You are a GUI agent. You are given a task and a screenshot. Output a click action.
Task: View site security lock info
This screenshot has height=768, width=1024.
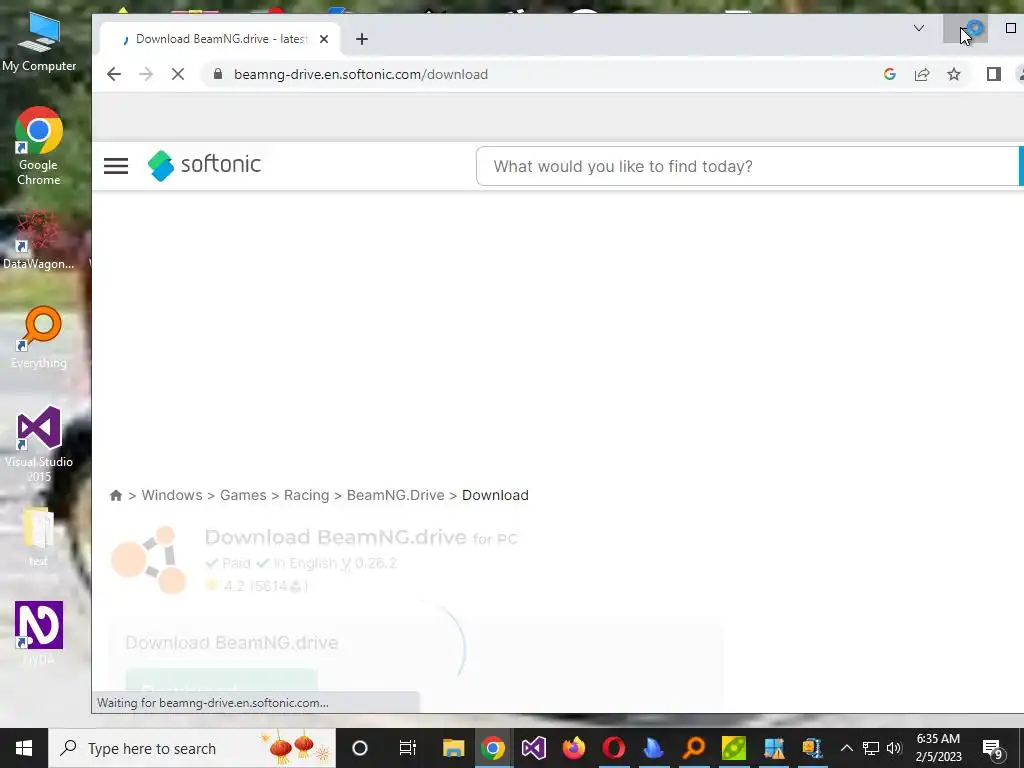point(218,74)
